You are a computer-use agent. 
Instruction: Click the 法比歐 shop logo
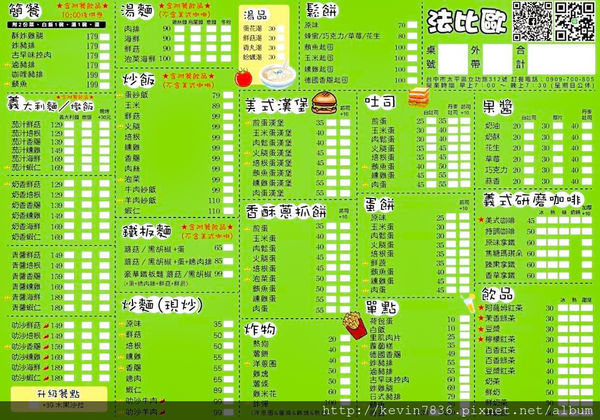pos(467,21)
